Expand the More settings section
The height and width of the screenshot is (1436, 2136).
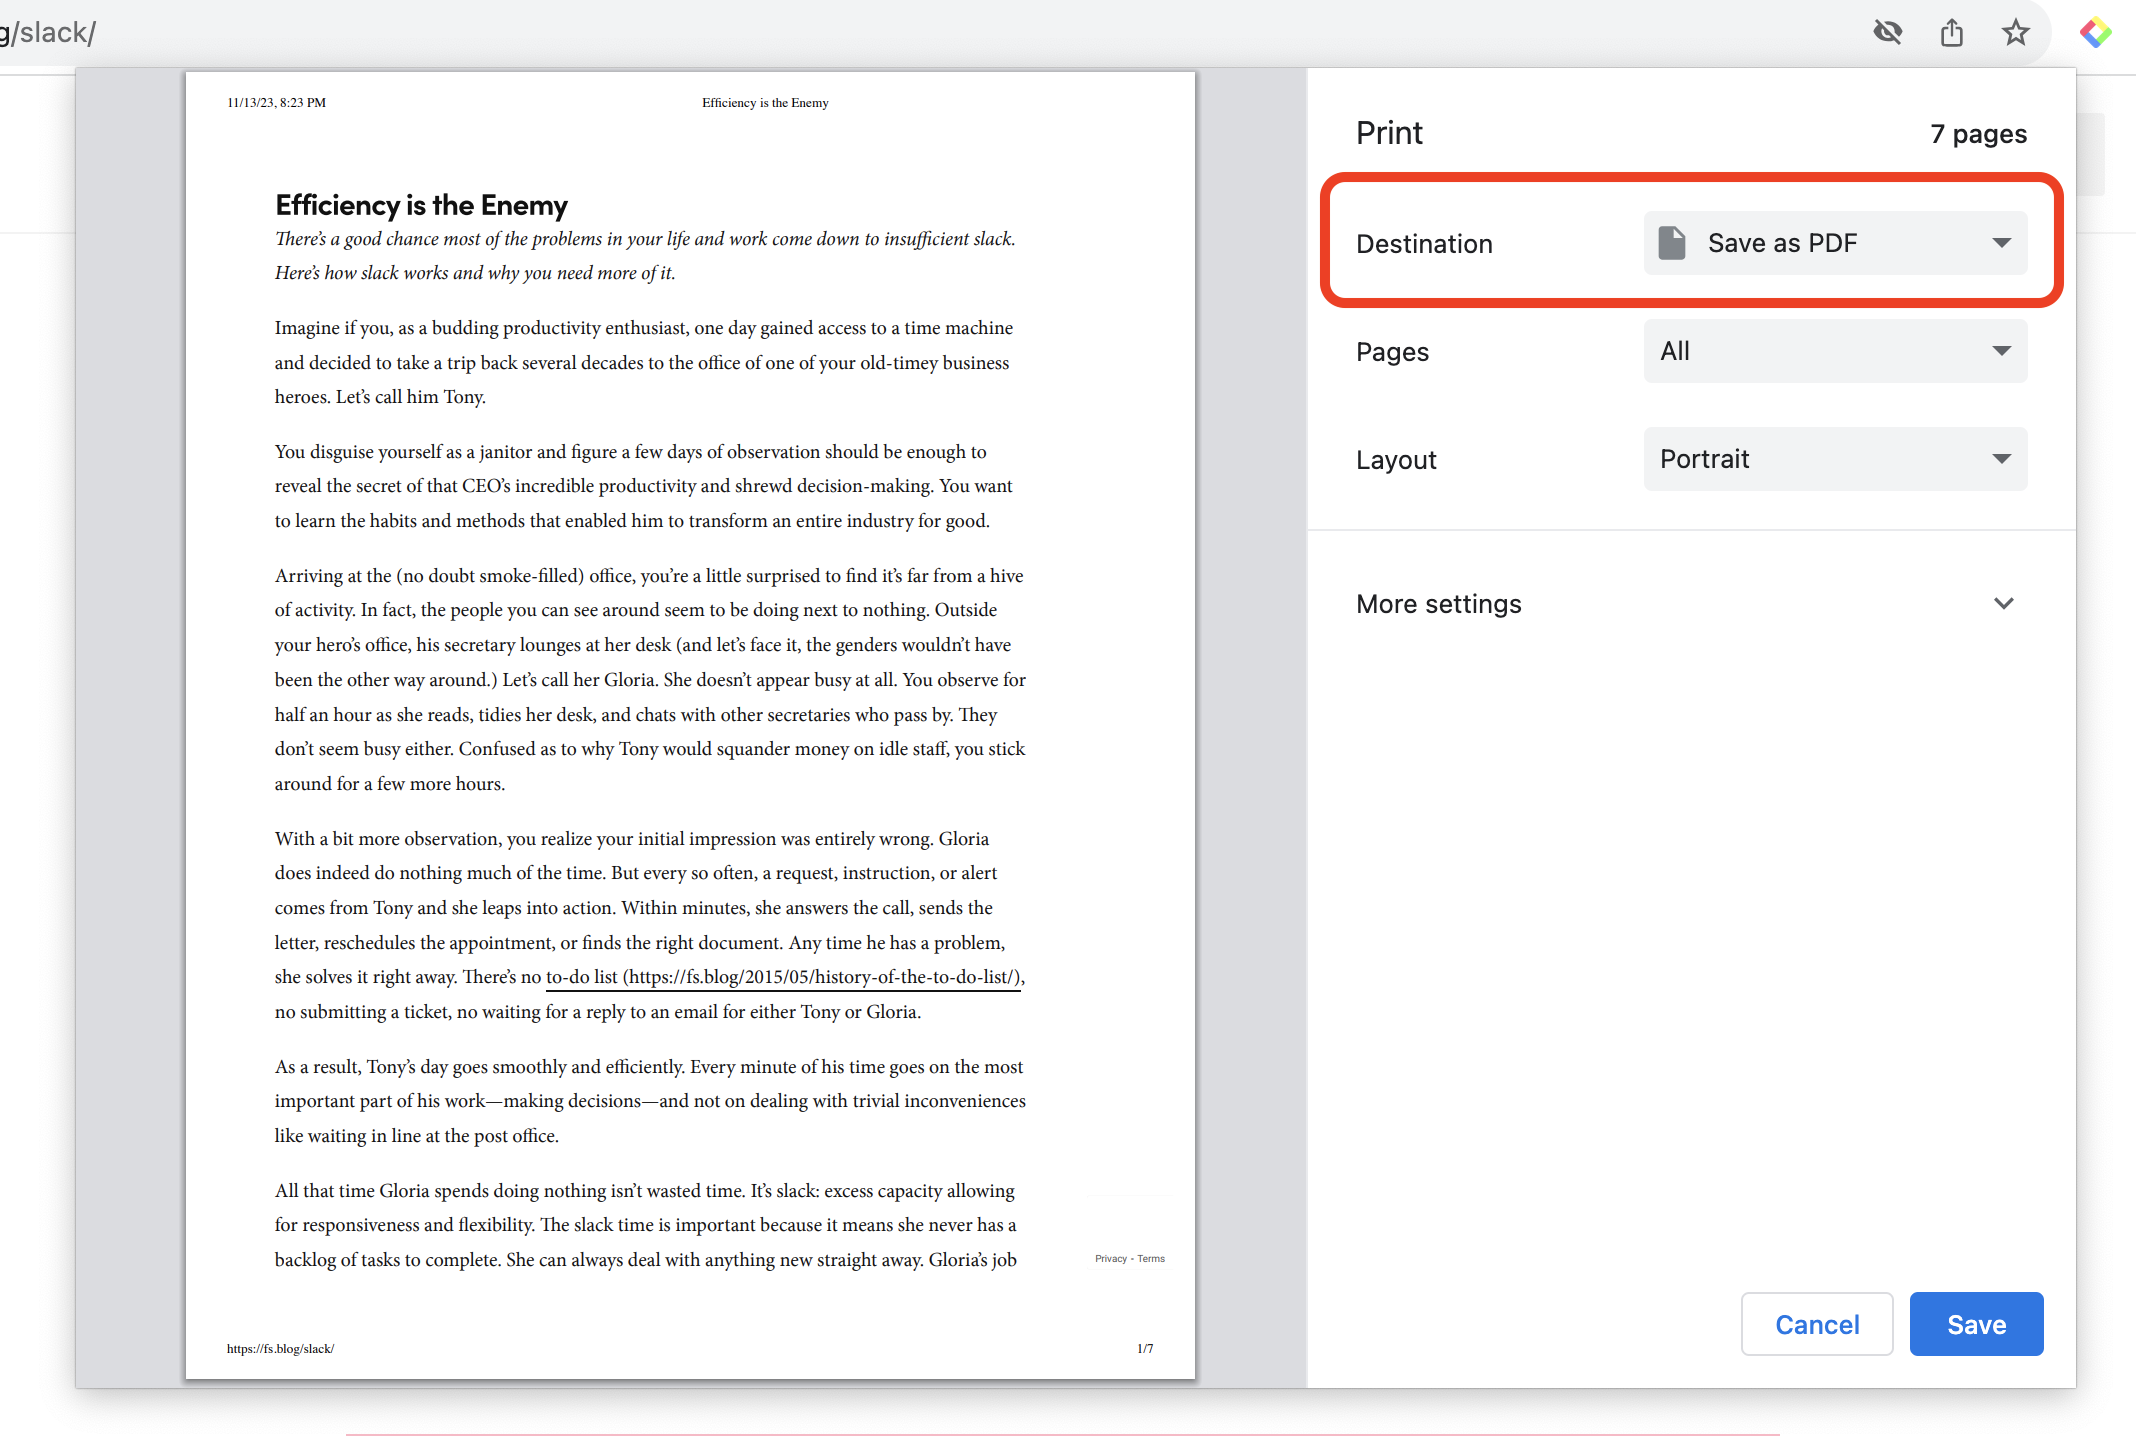click(x=1691, y=604)
